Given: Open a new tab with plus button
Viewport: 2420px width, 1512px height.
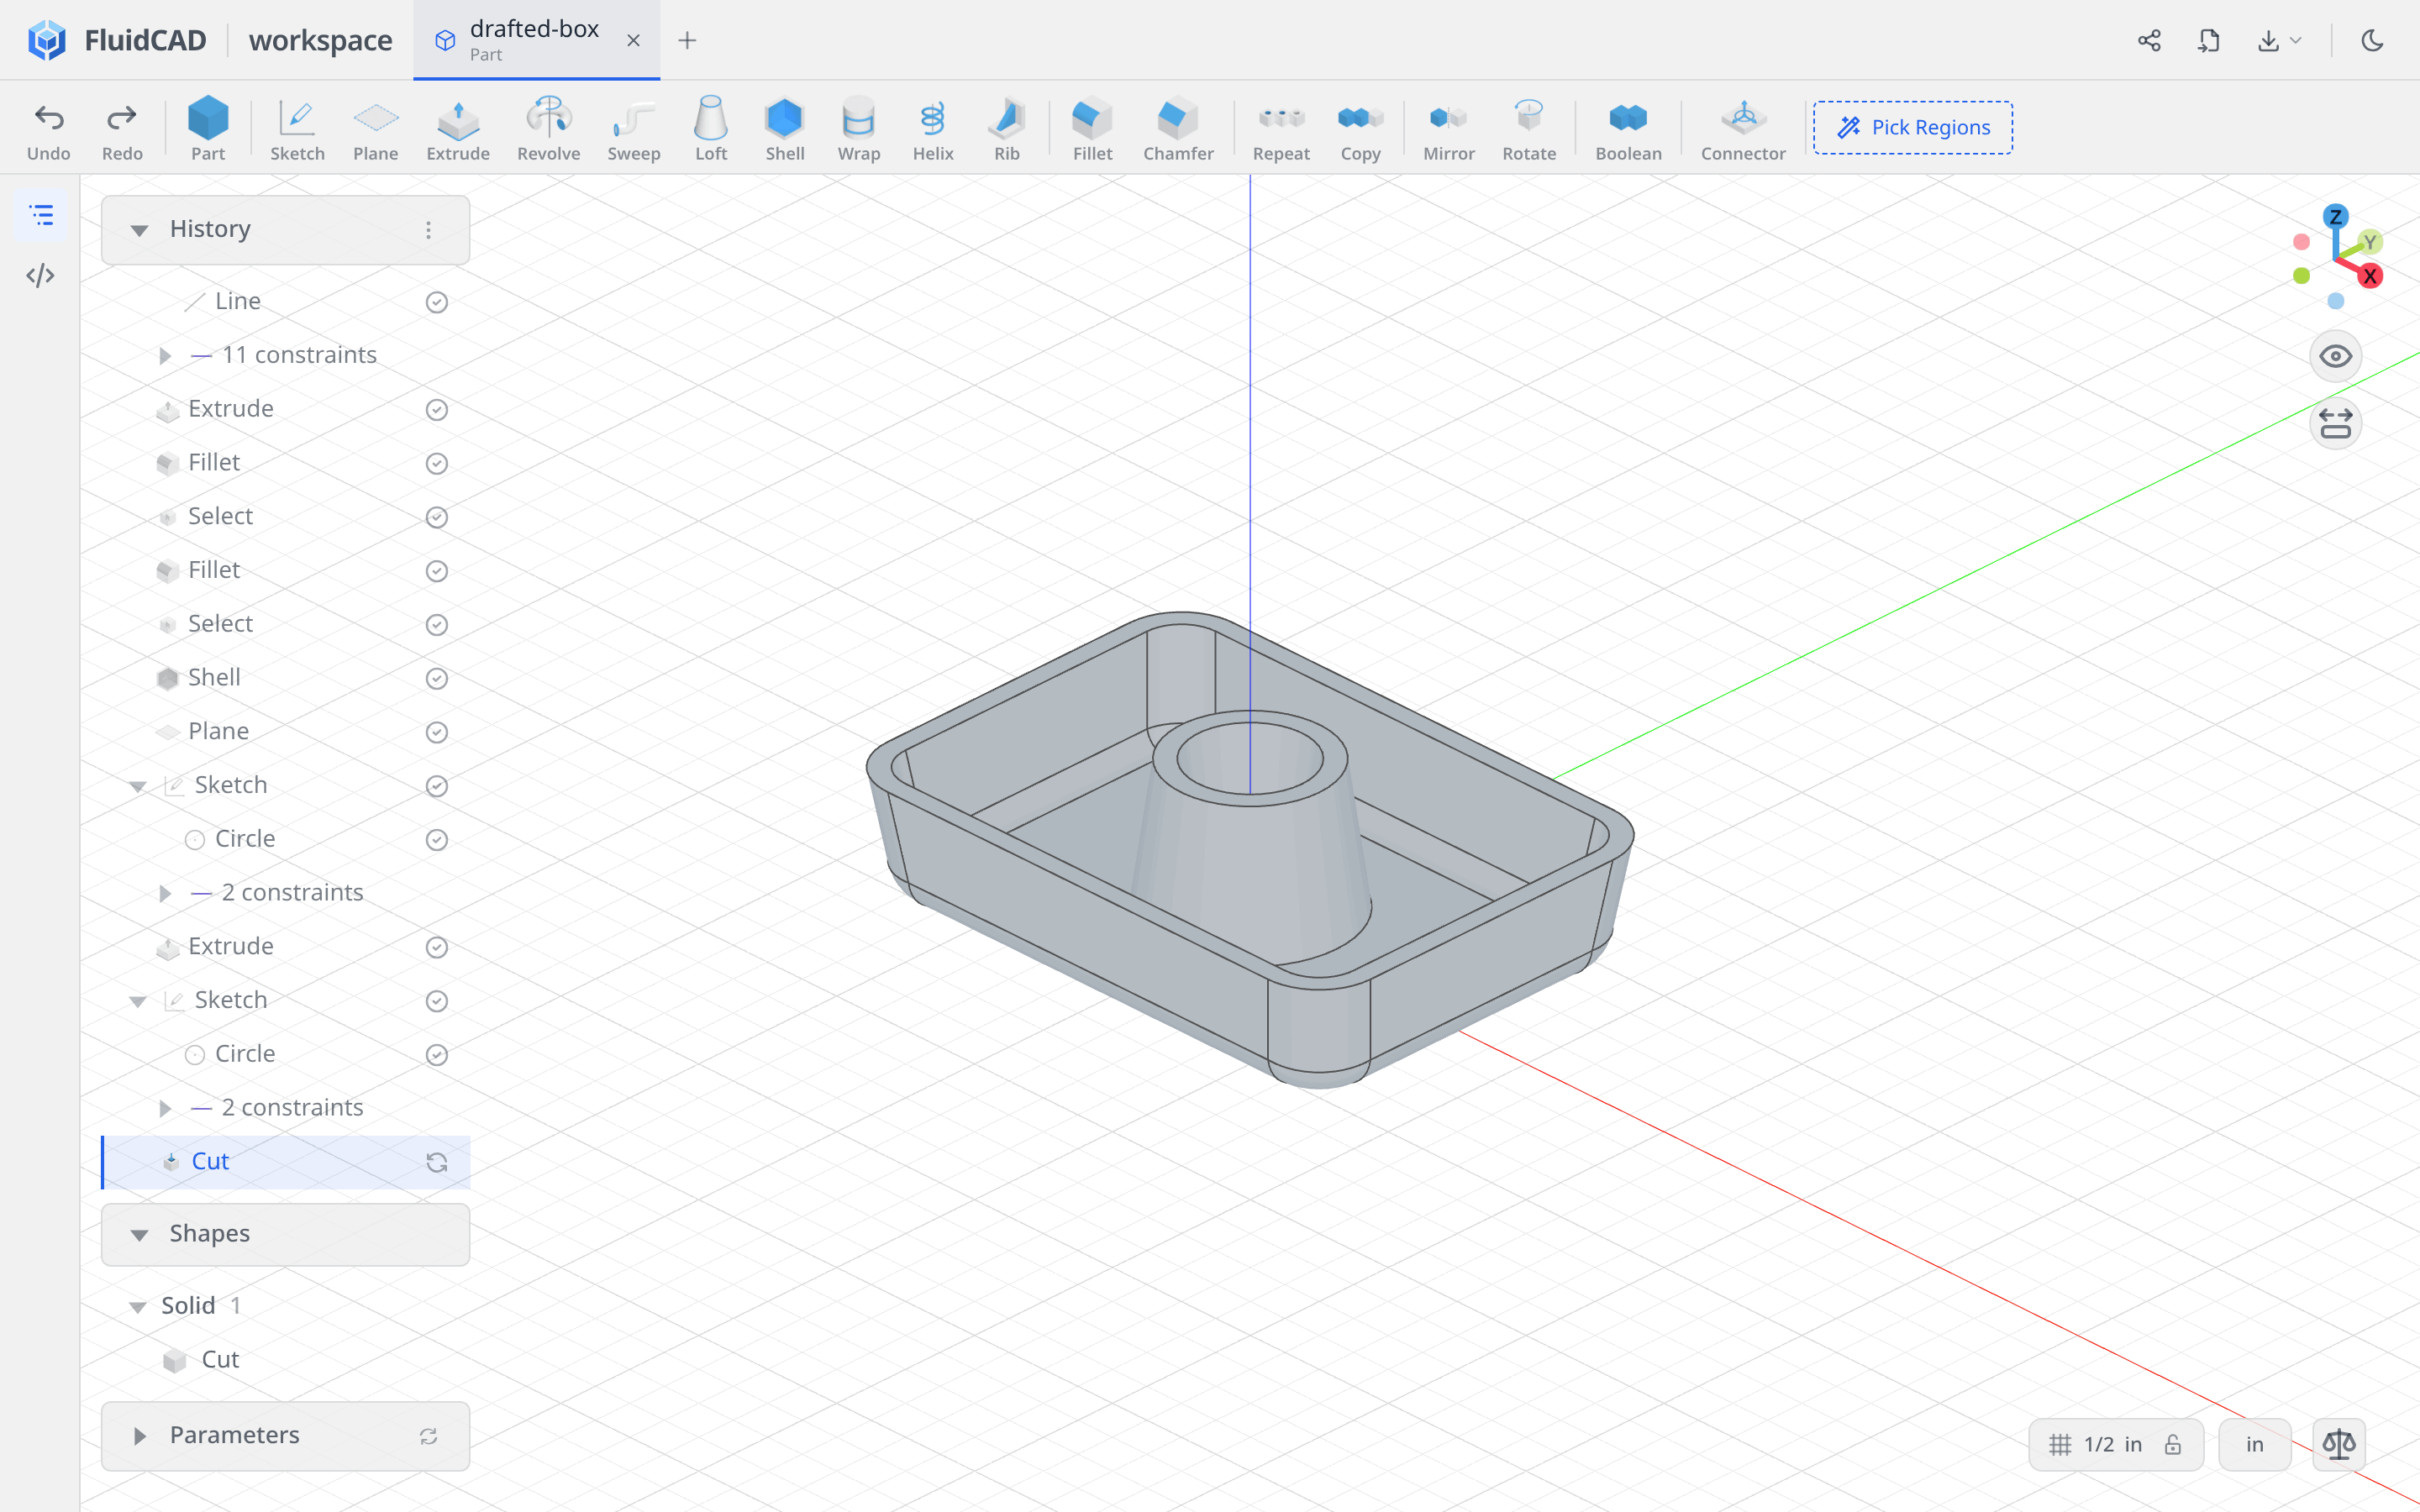Looking at the screenshot, I should [687, 40].
